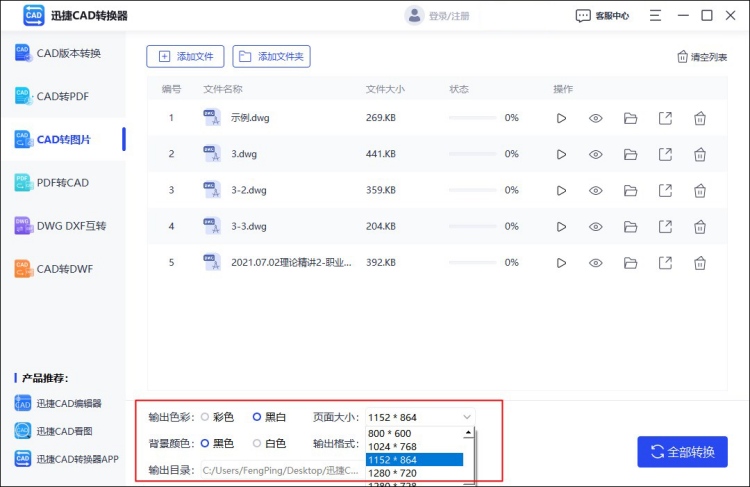The width and height of the screenshot is (750, 487).
Task: Click the 输出目录 path field
Action: pos(281,470)
